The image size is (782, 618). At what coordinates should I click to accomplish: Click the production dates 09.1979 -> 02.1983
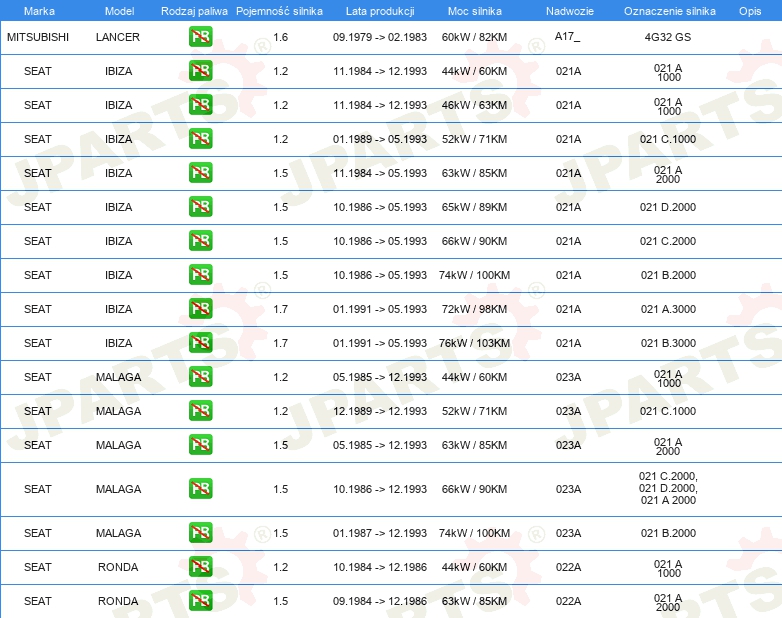click(380, 37)
